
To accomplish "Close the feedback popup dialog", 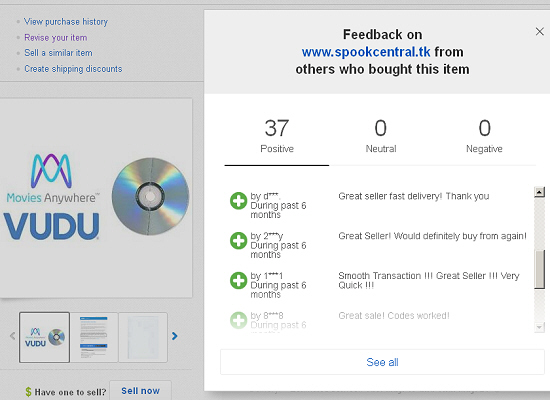I will 539,32.
